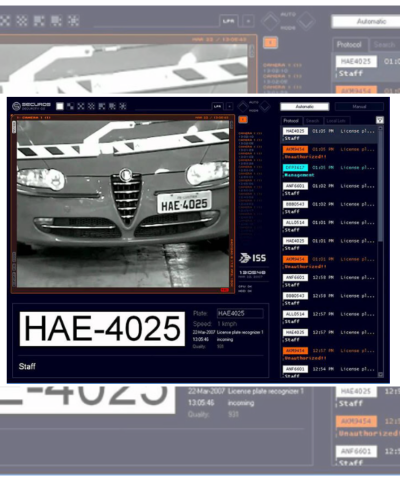This screenshot has height=480, width=400.
Task: Switch to Manual mode
Action: (359, 107)
